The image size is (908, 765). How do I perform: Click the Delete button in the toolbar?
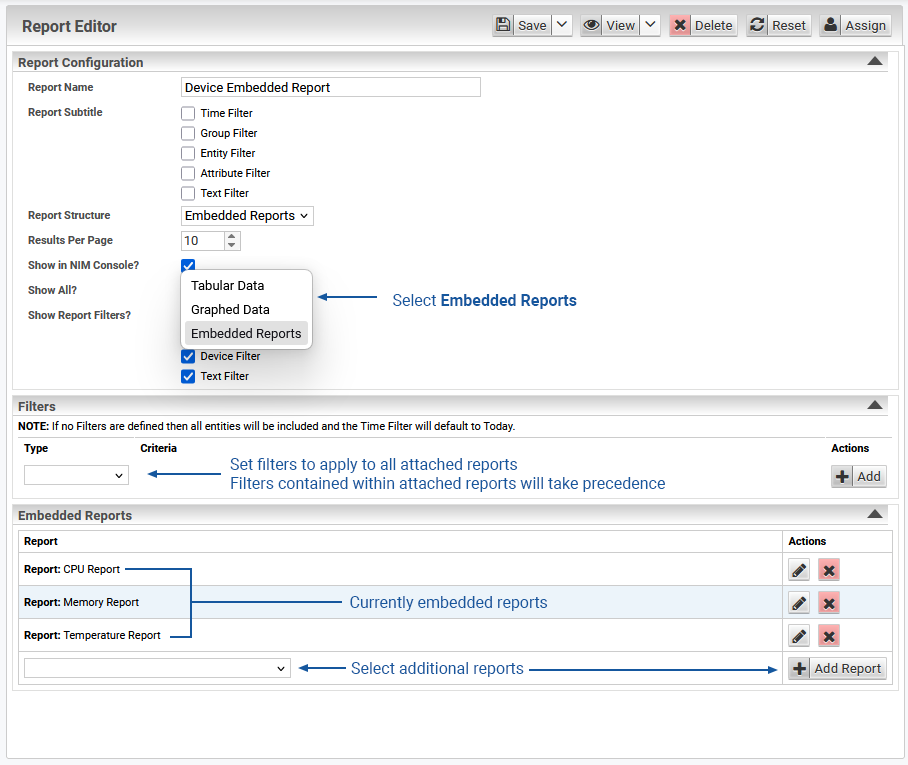[703, 26]
